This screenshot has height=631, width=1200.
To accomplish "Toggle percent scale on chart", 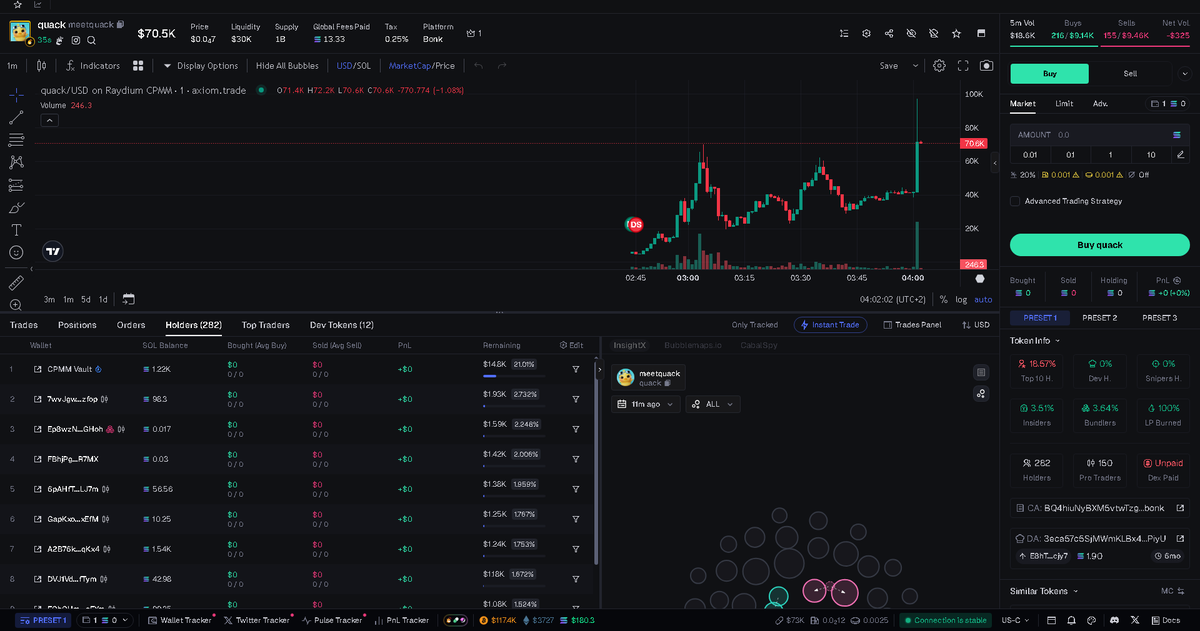I will pos(943,299).
